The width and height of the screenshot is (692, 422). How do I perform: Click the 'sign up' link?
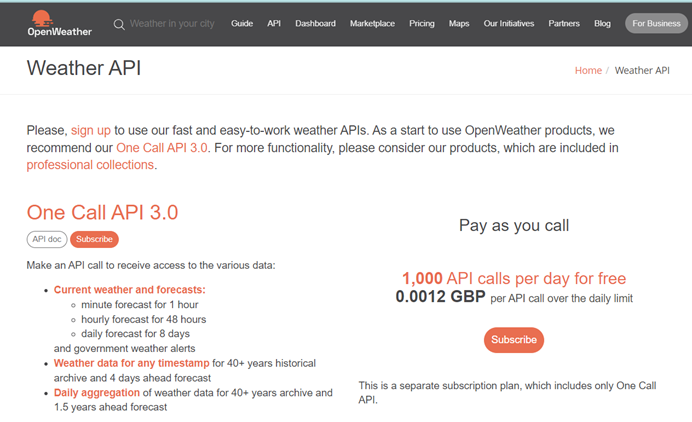point(91,131)
